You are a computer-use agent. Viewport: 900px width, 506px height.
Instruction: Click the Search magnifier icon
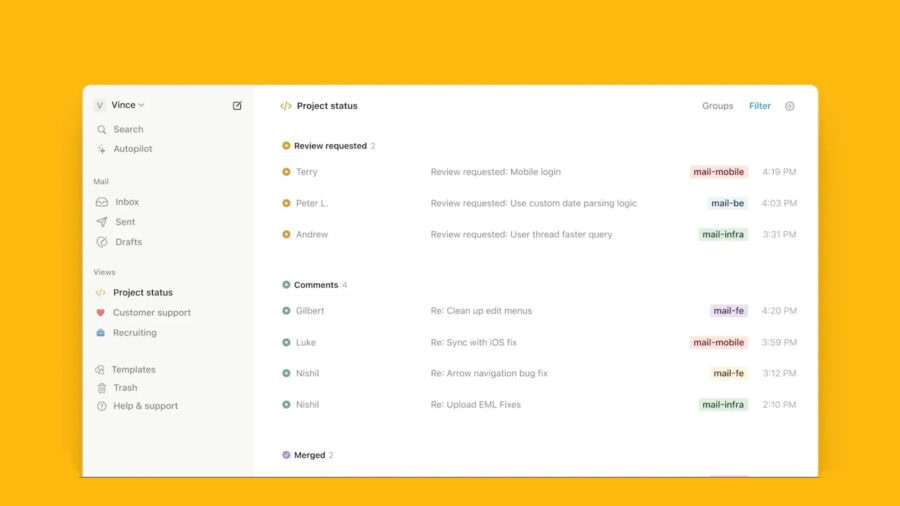pos(102,130)
